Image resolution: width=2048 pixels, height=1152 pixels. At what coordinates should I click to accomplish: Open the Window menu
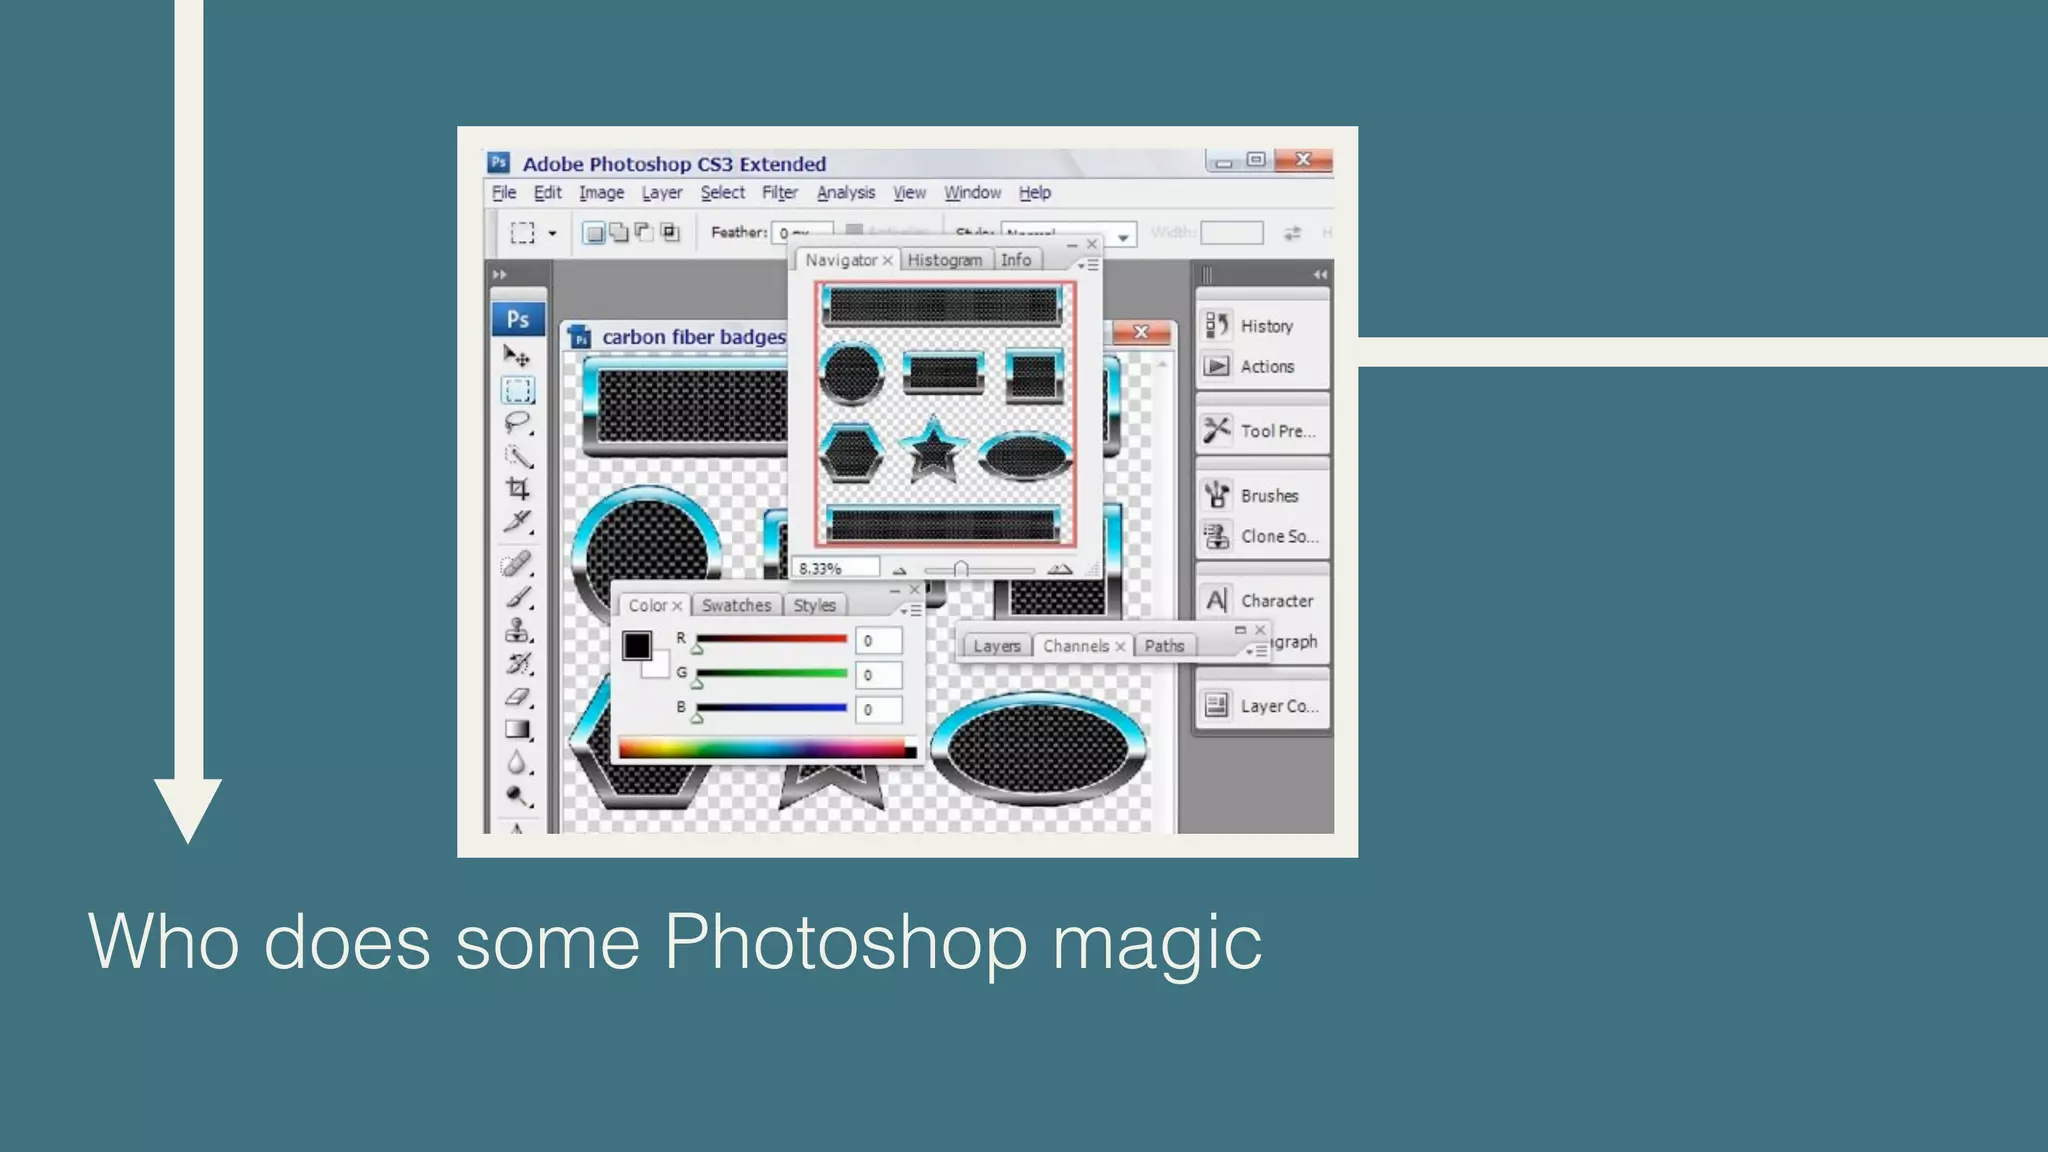972,193
